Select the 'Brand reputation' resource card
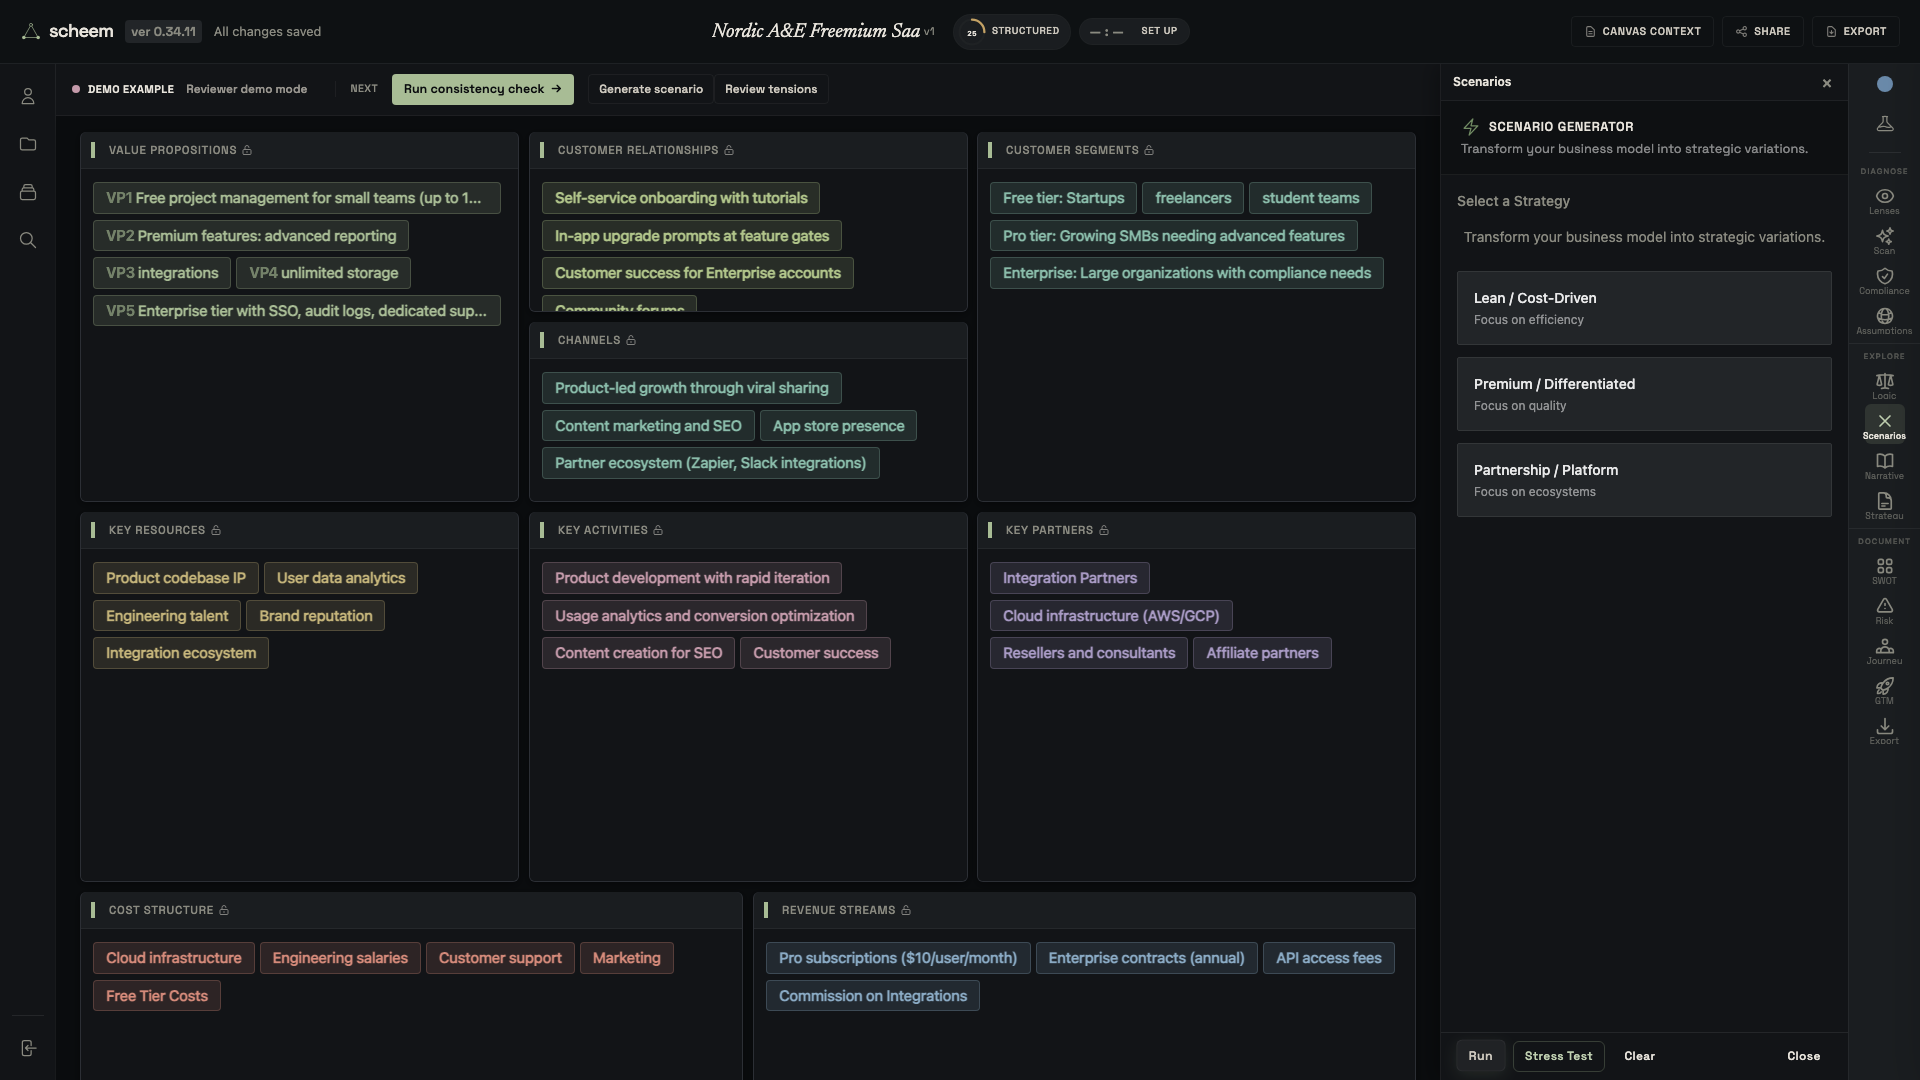1920x1080 pixels. (315, 616)
